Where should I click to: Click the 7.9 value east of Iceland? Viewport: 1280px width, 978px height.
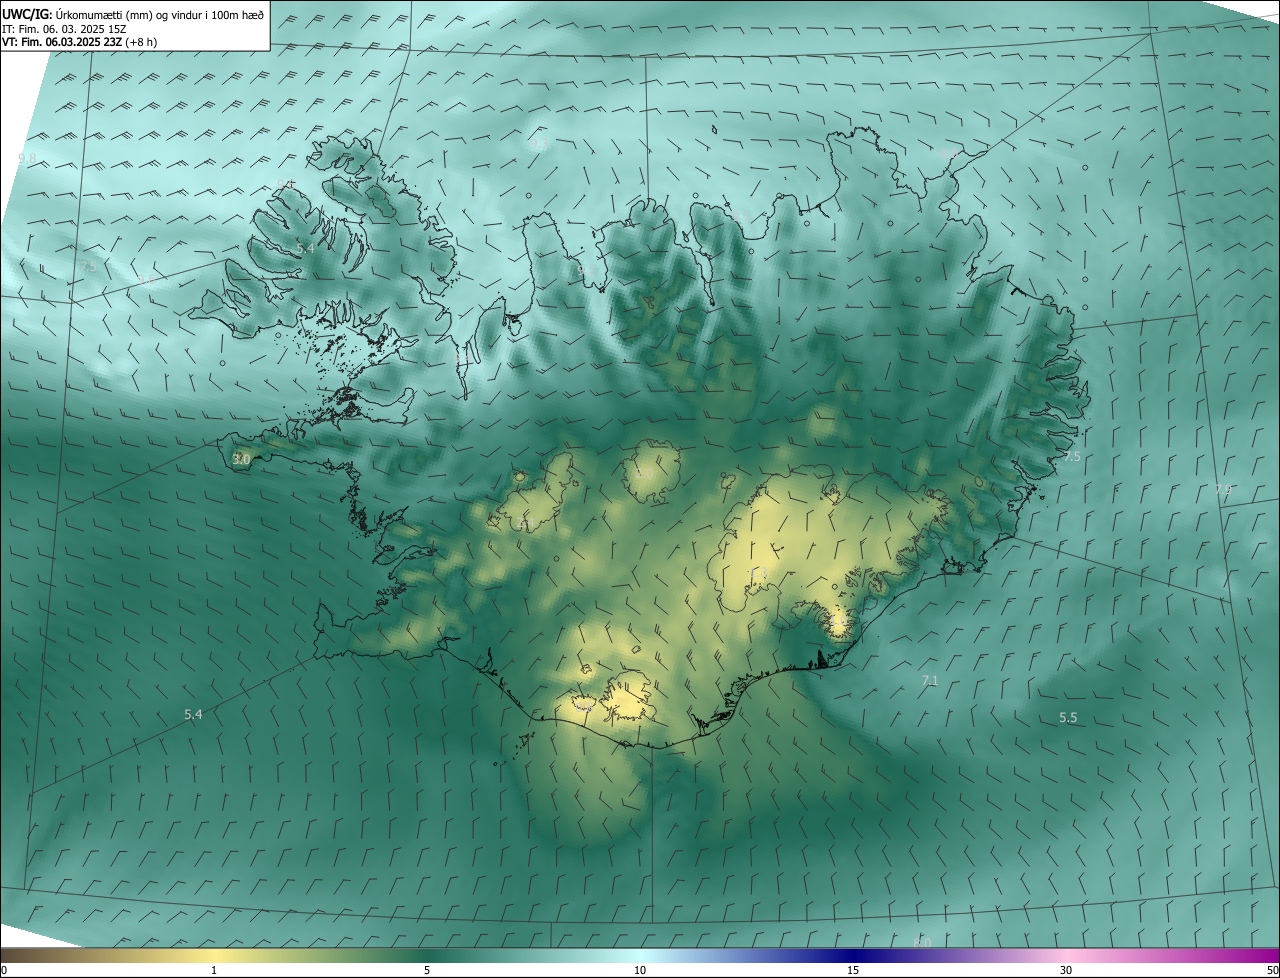click(x=1223, y=489)
